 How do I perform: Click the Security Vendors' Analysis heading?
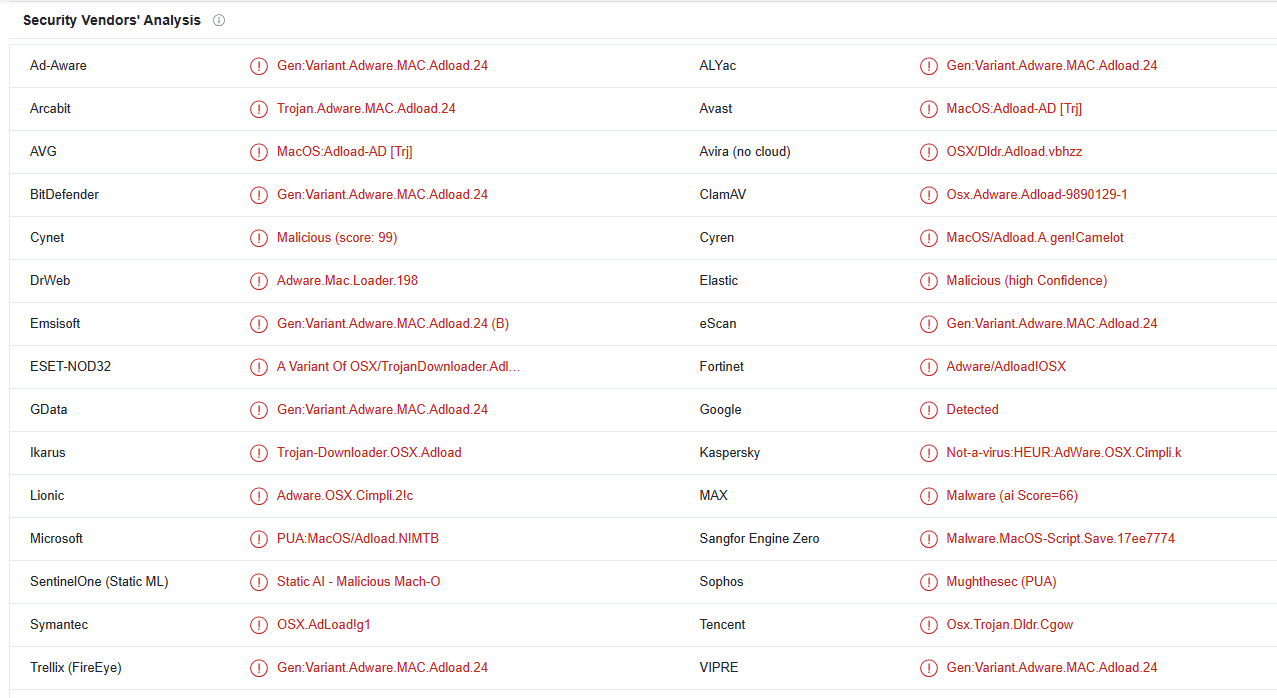[x=112, y=20]
